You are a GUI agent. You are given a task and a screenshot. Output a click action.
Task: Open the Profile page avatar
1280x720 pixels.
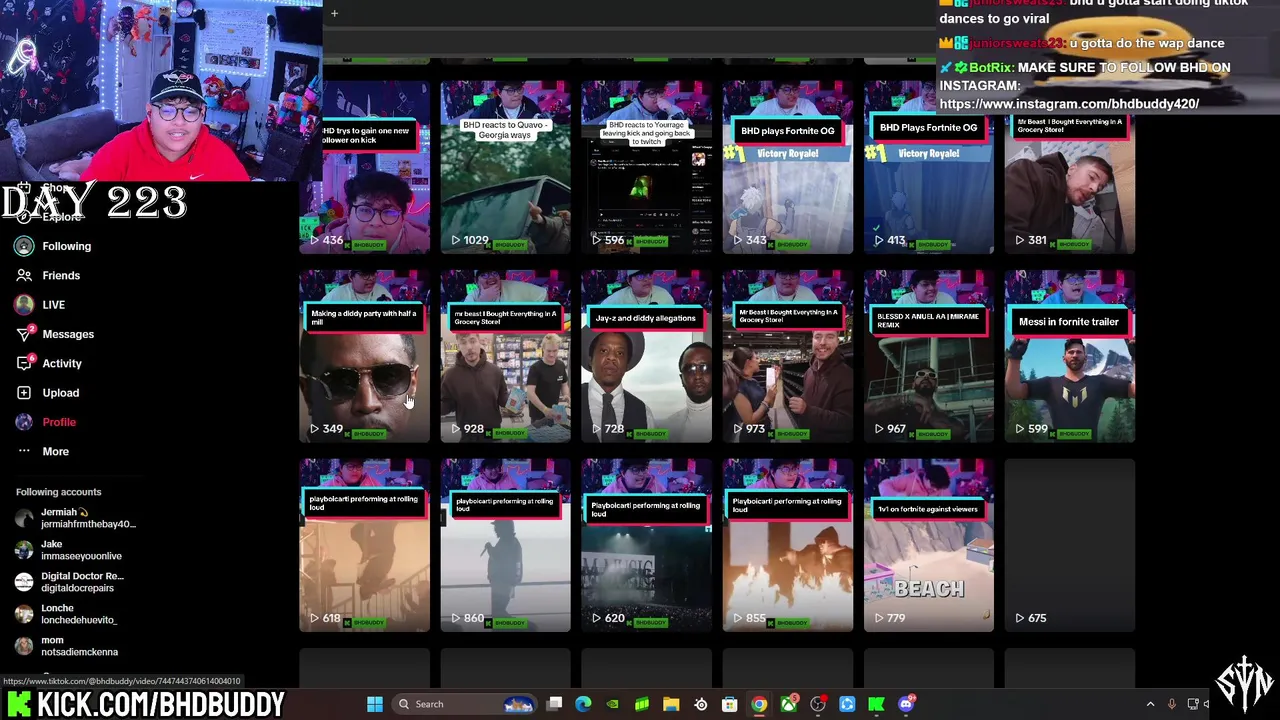click(24, 422)
